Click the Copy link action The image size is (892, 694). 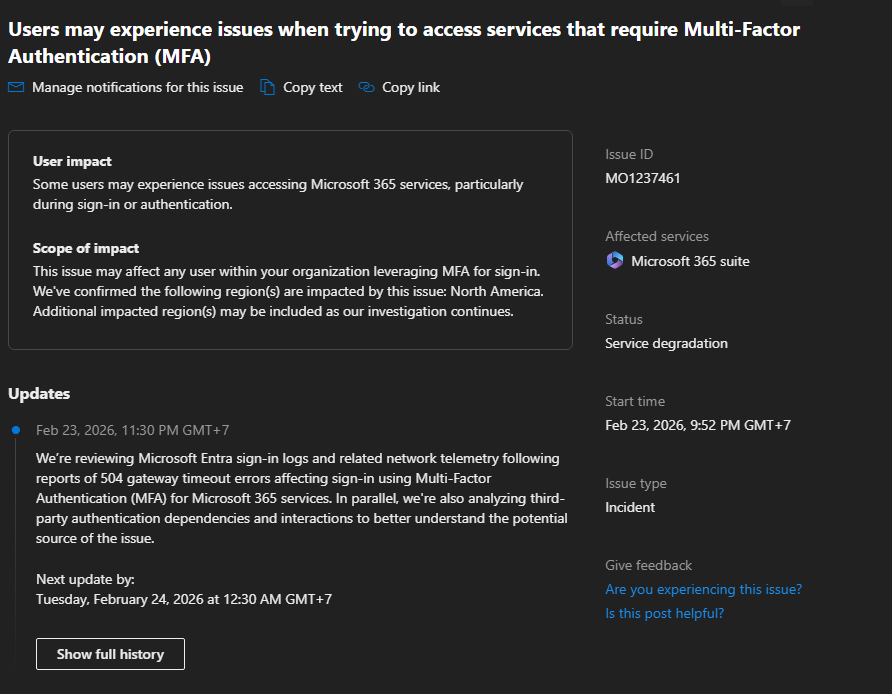click(x=409, y=87)
